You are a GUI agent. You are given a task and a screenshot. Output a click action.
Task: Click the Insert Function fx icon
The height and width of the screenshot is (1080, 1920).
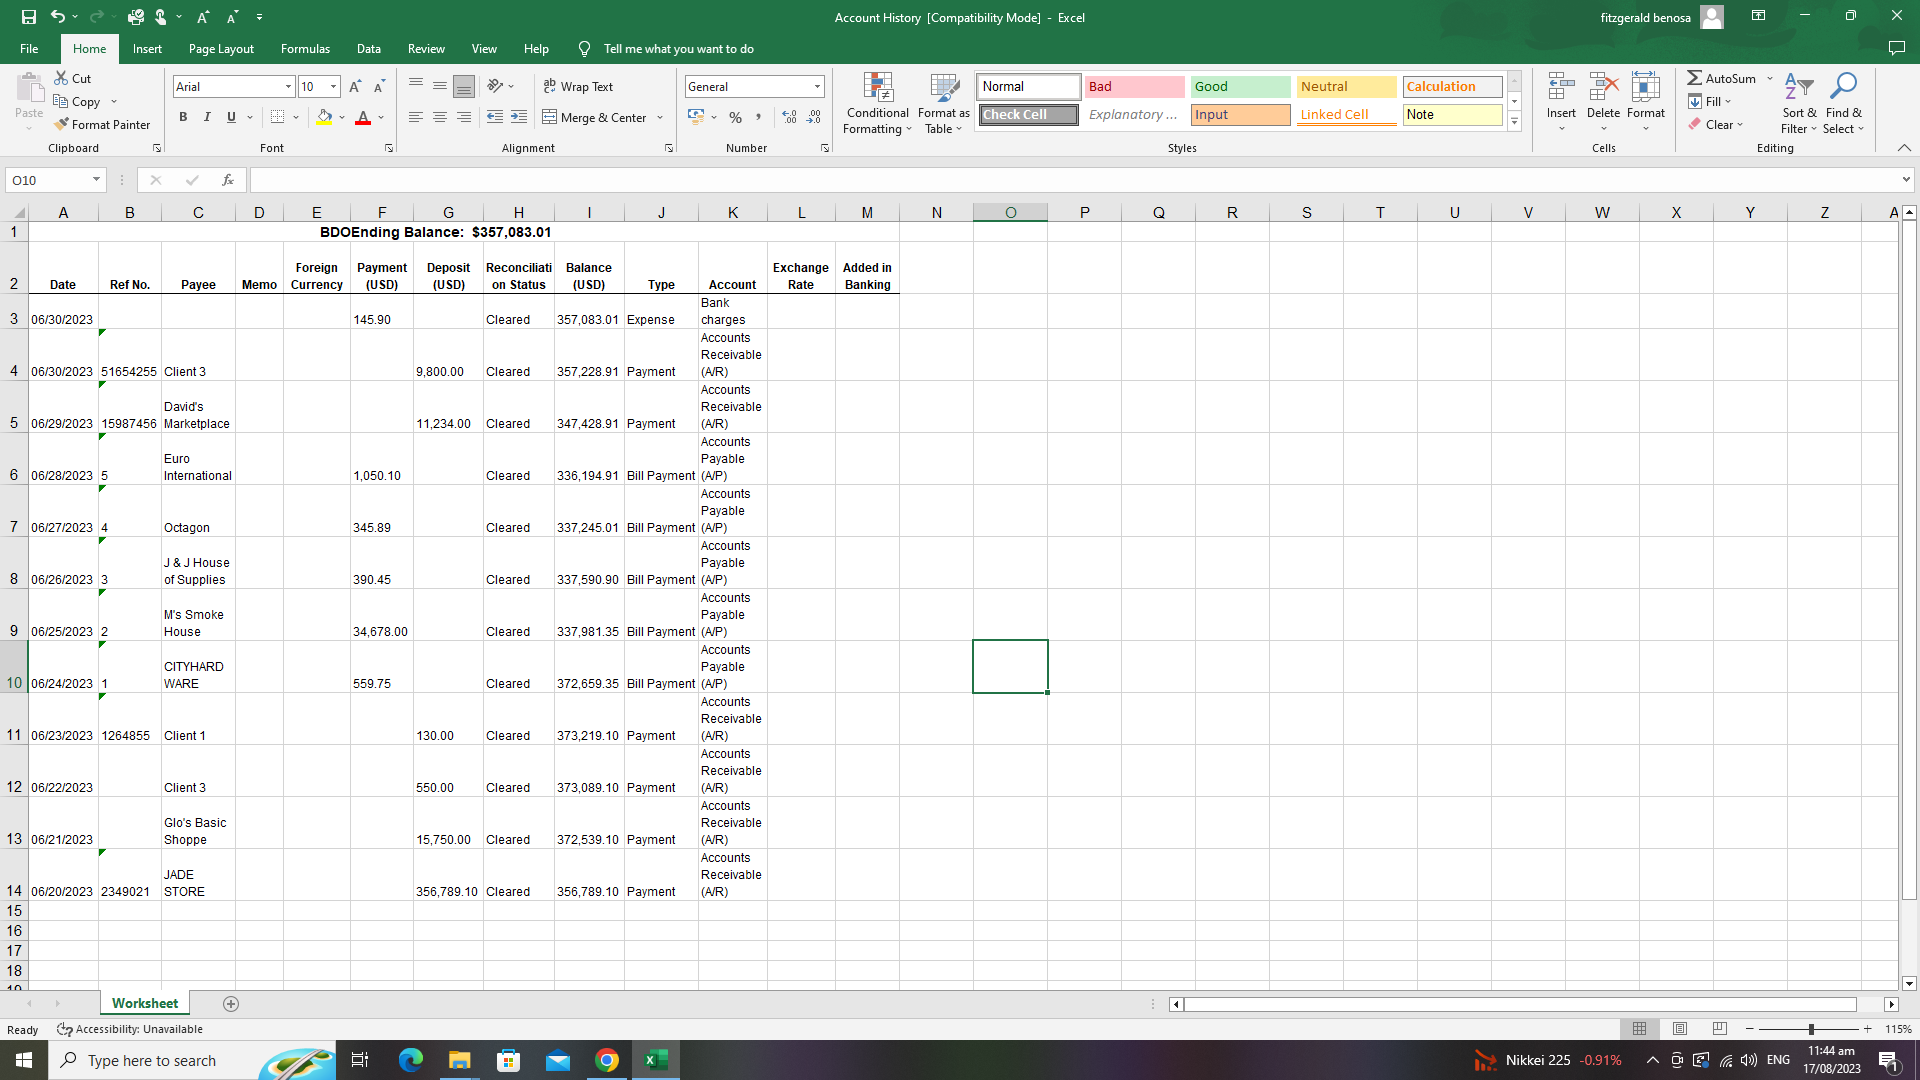click(x=228, y=180)
